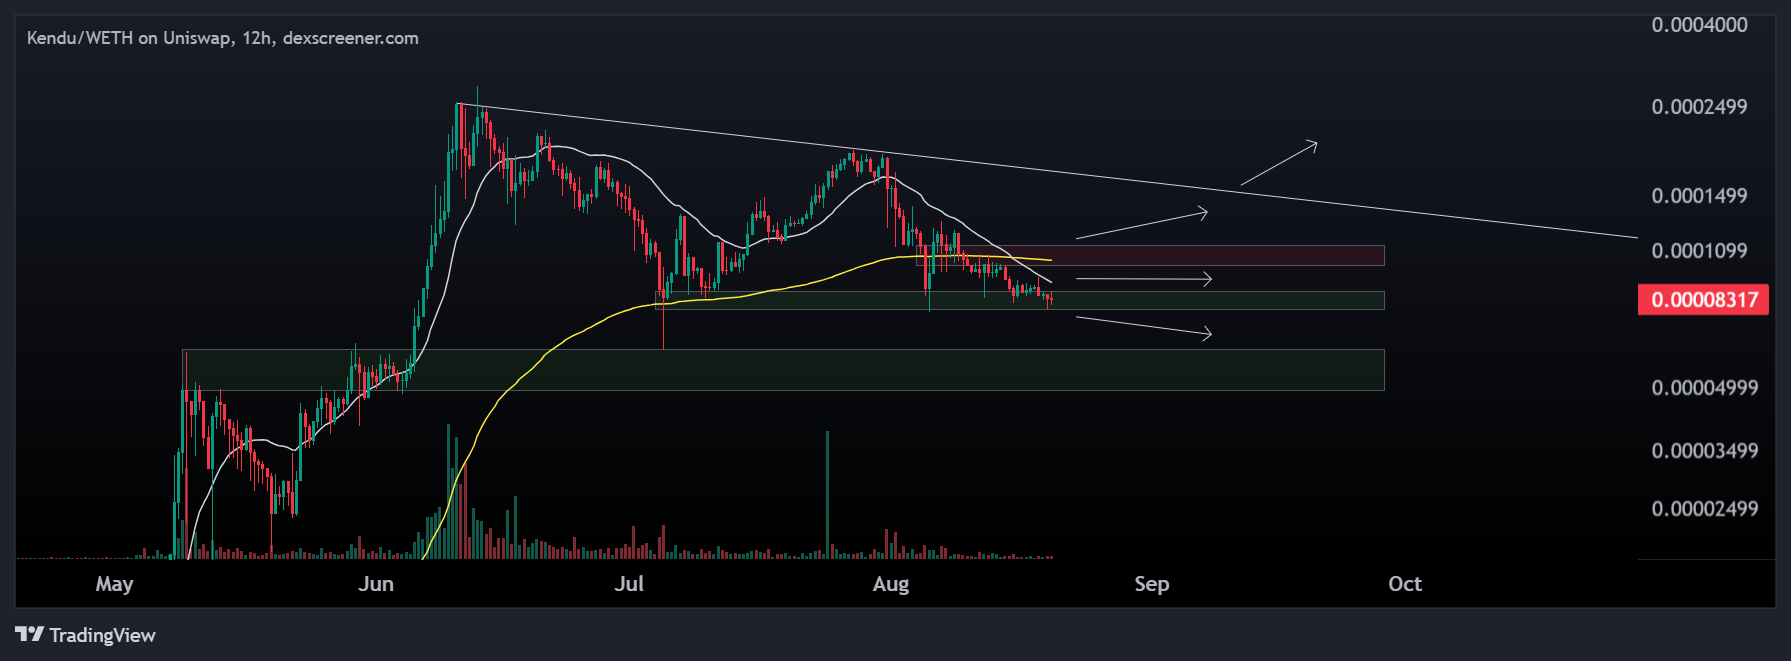This screenshot has width=1791, height=661.
Task: Click the TradingView logo
Action: [86, 635]
